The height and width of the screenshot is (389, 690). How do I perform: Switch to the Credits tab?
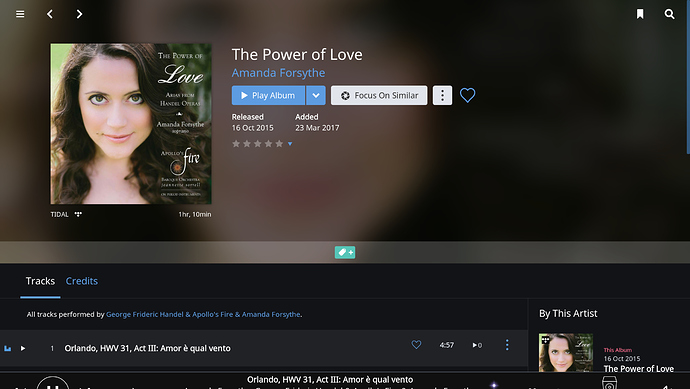[82, 281]
